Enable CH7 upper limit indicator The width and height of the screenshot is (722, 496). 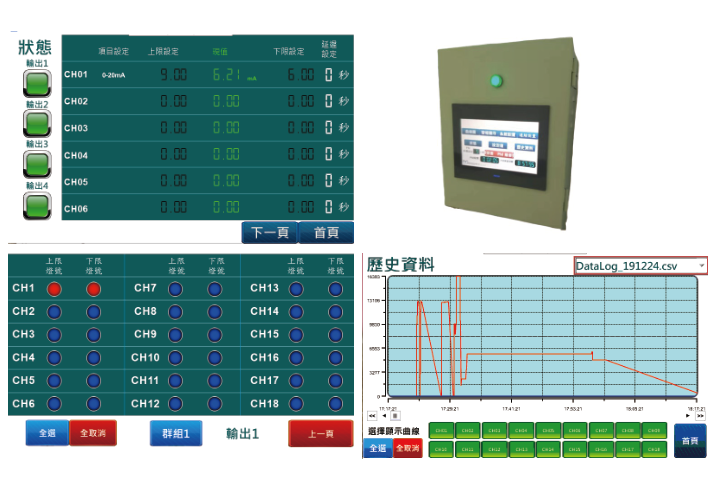coord(176,289)
